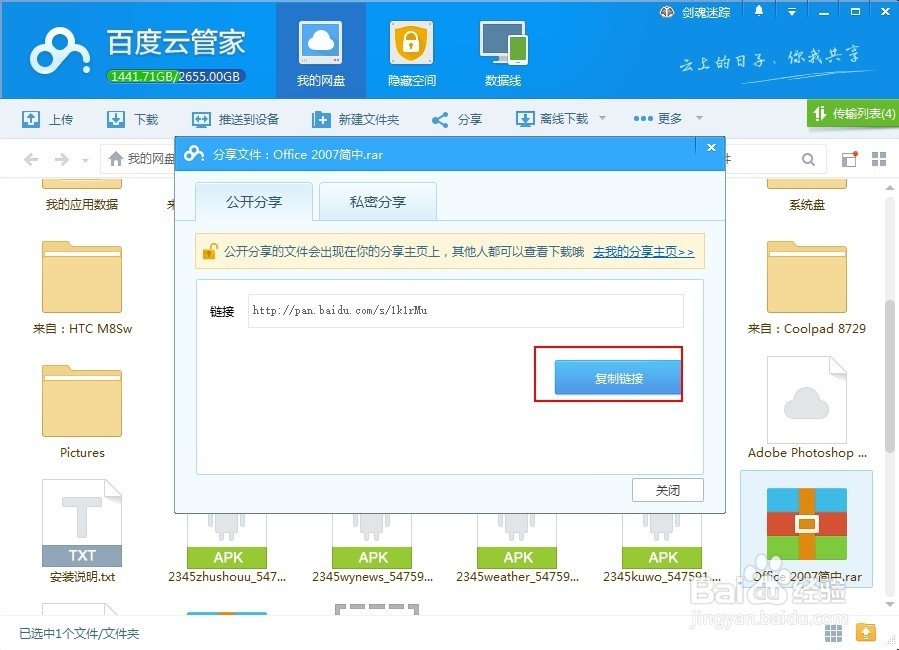Click the 我的网盘 home breadcrumb
Viewport: 899px width, 650px height.
tap(141, 158)
